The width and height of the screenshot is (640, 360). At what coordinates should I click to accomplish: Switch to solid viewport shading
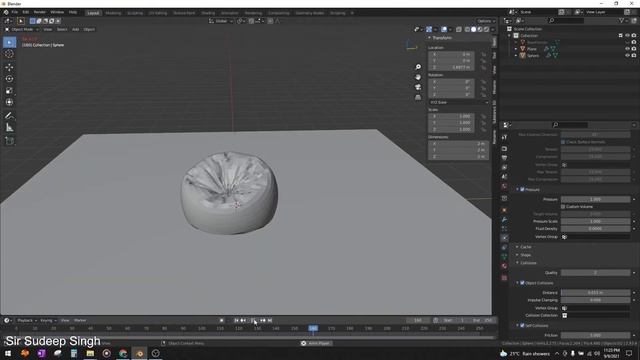point(473,29)
